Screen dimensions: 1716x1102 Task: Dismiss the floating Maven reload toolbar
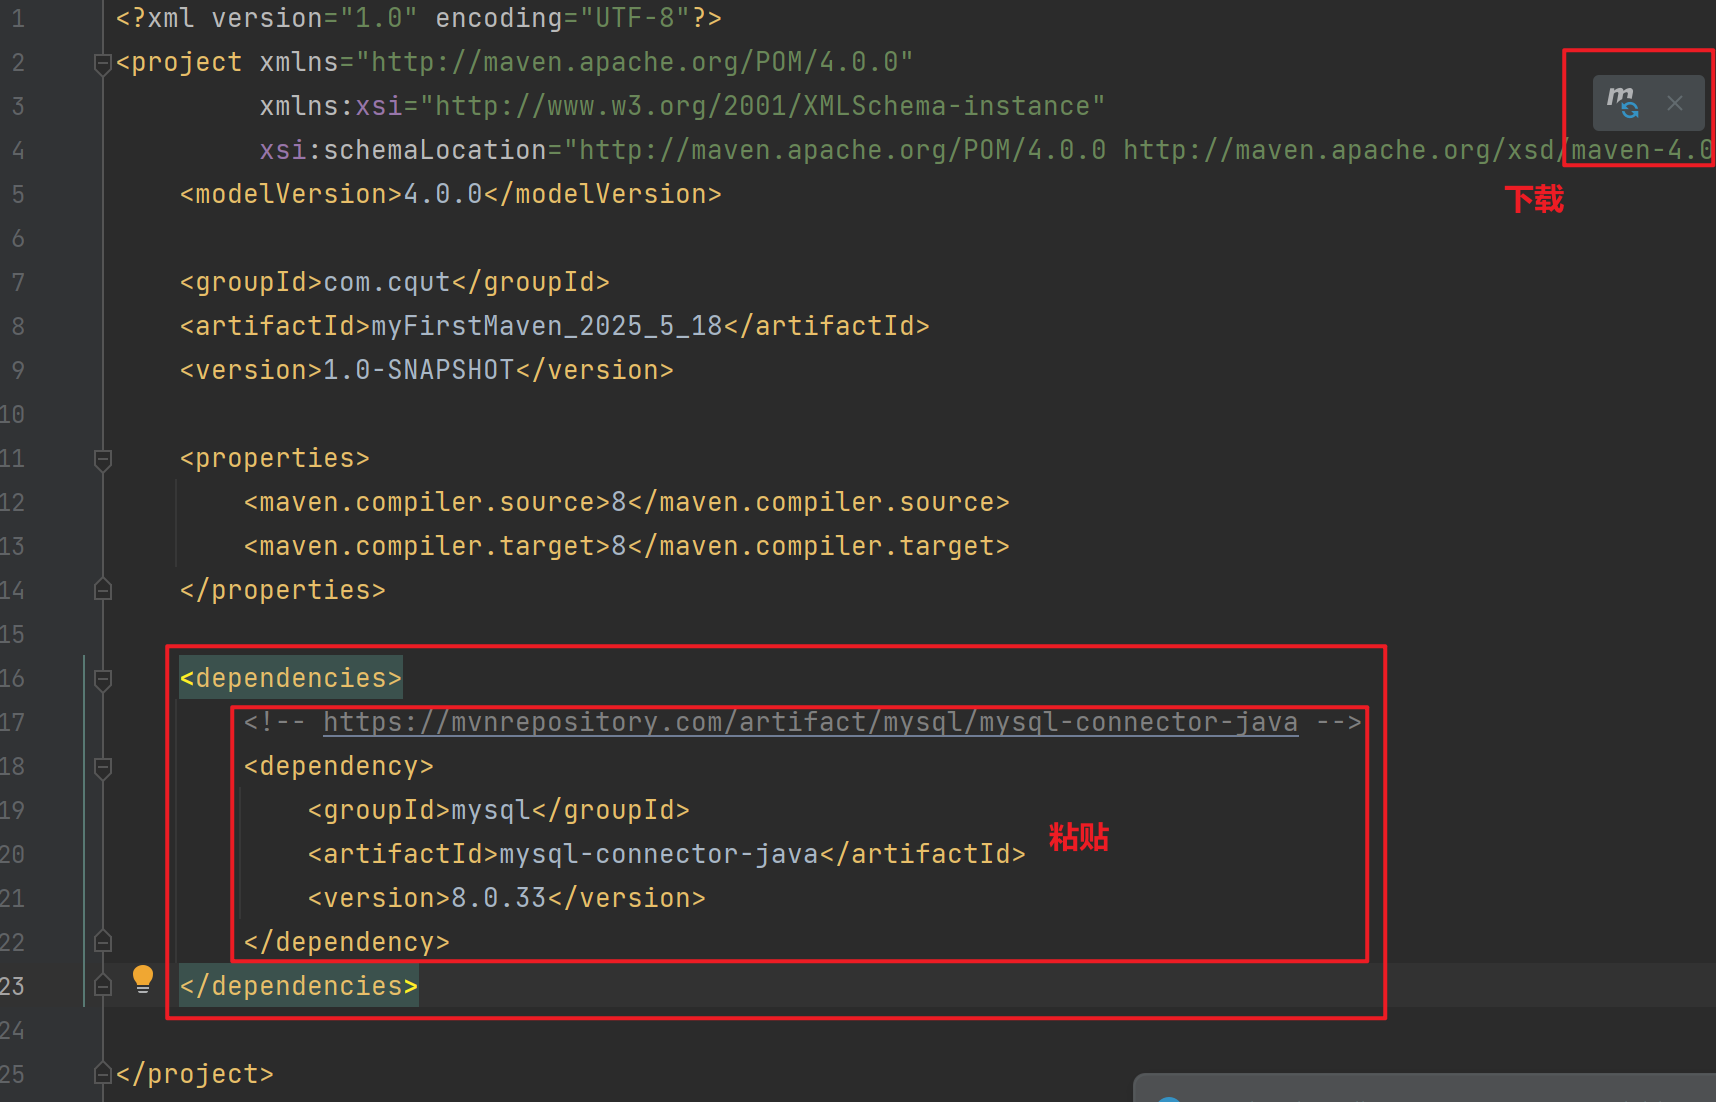click(x=1675, y=103)
